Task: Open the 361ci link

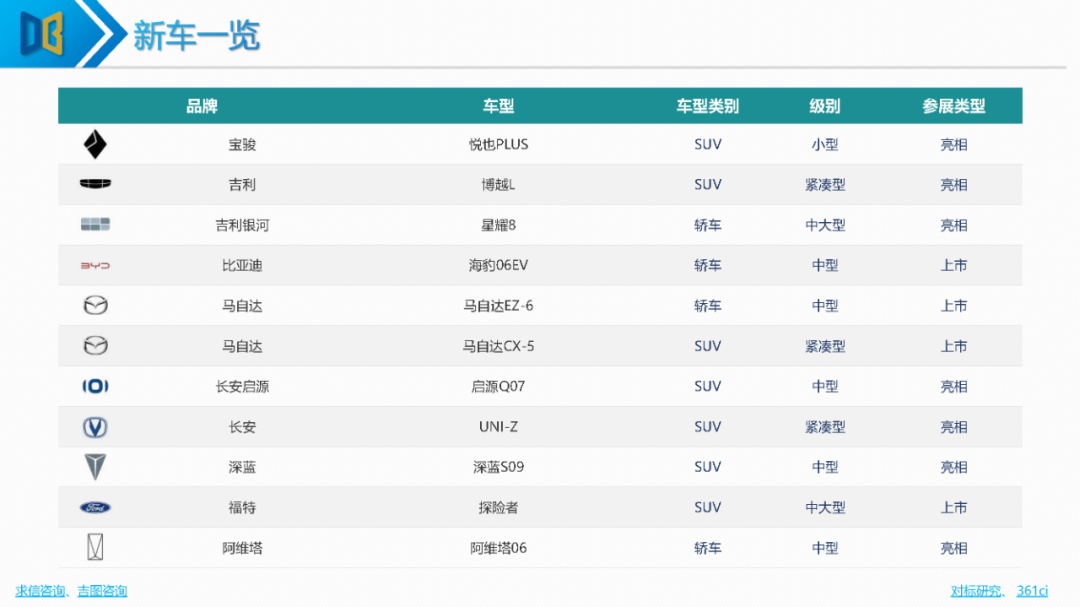Action: pyautogui.click(x=1032, y=591)
